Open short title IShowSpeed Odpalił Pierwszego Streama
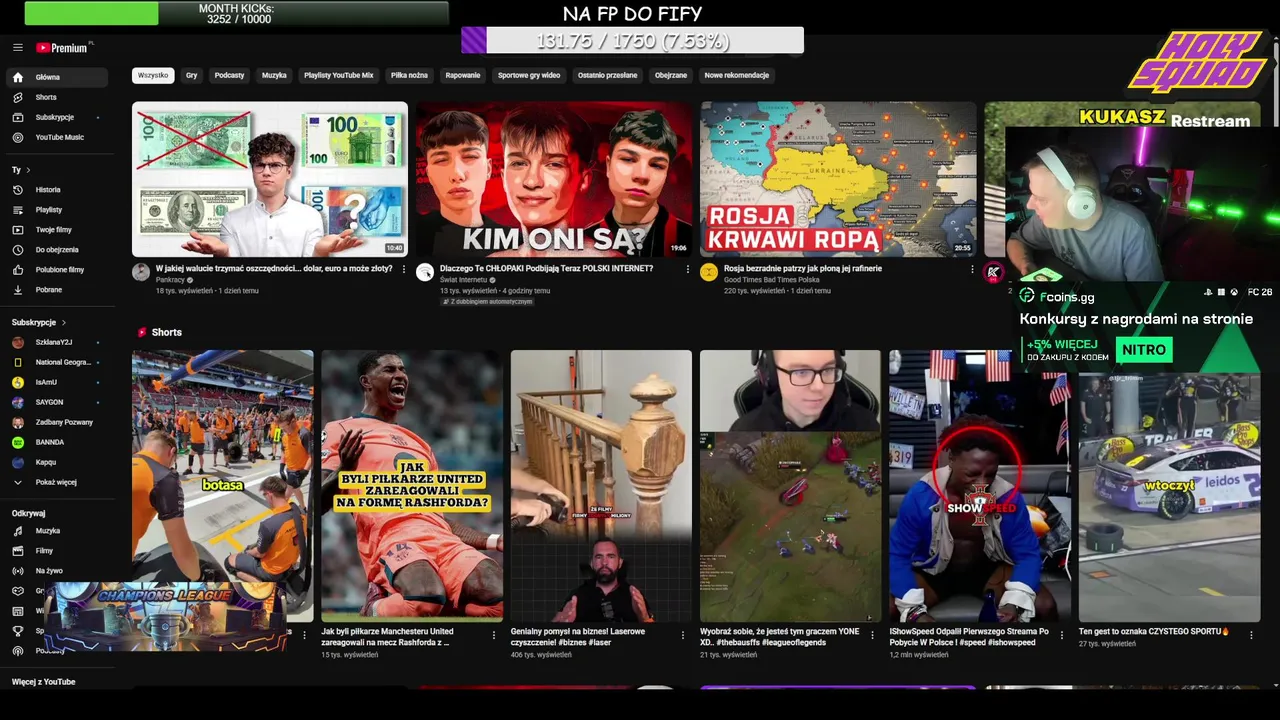 969,637
